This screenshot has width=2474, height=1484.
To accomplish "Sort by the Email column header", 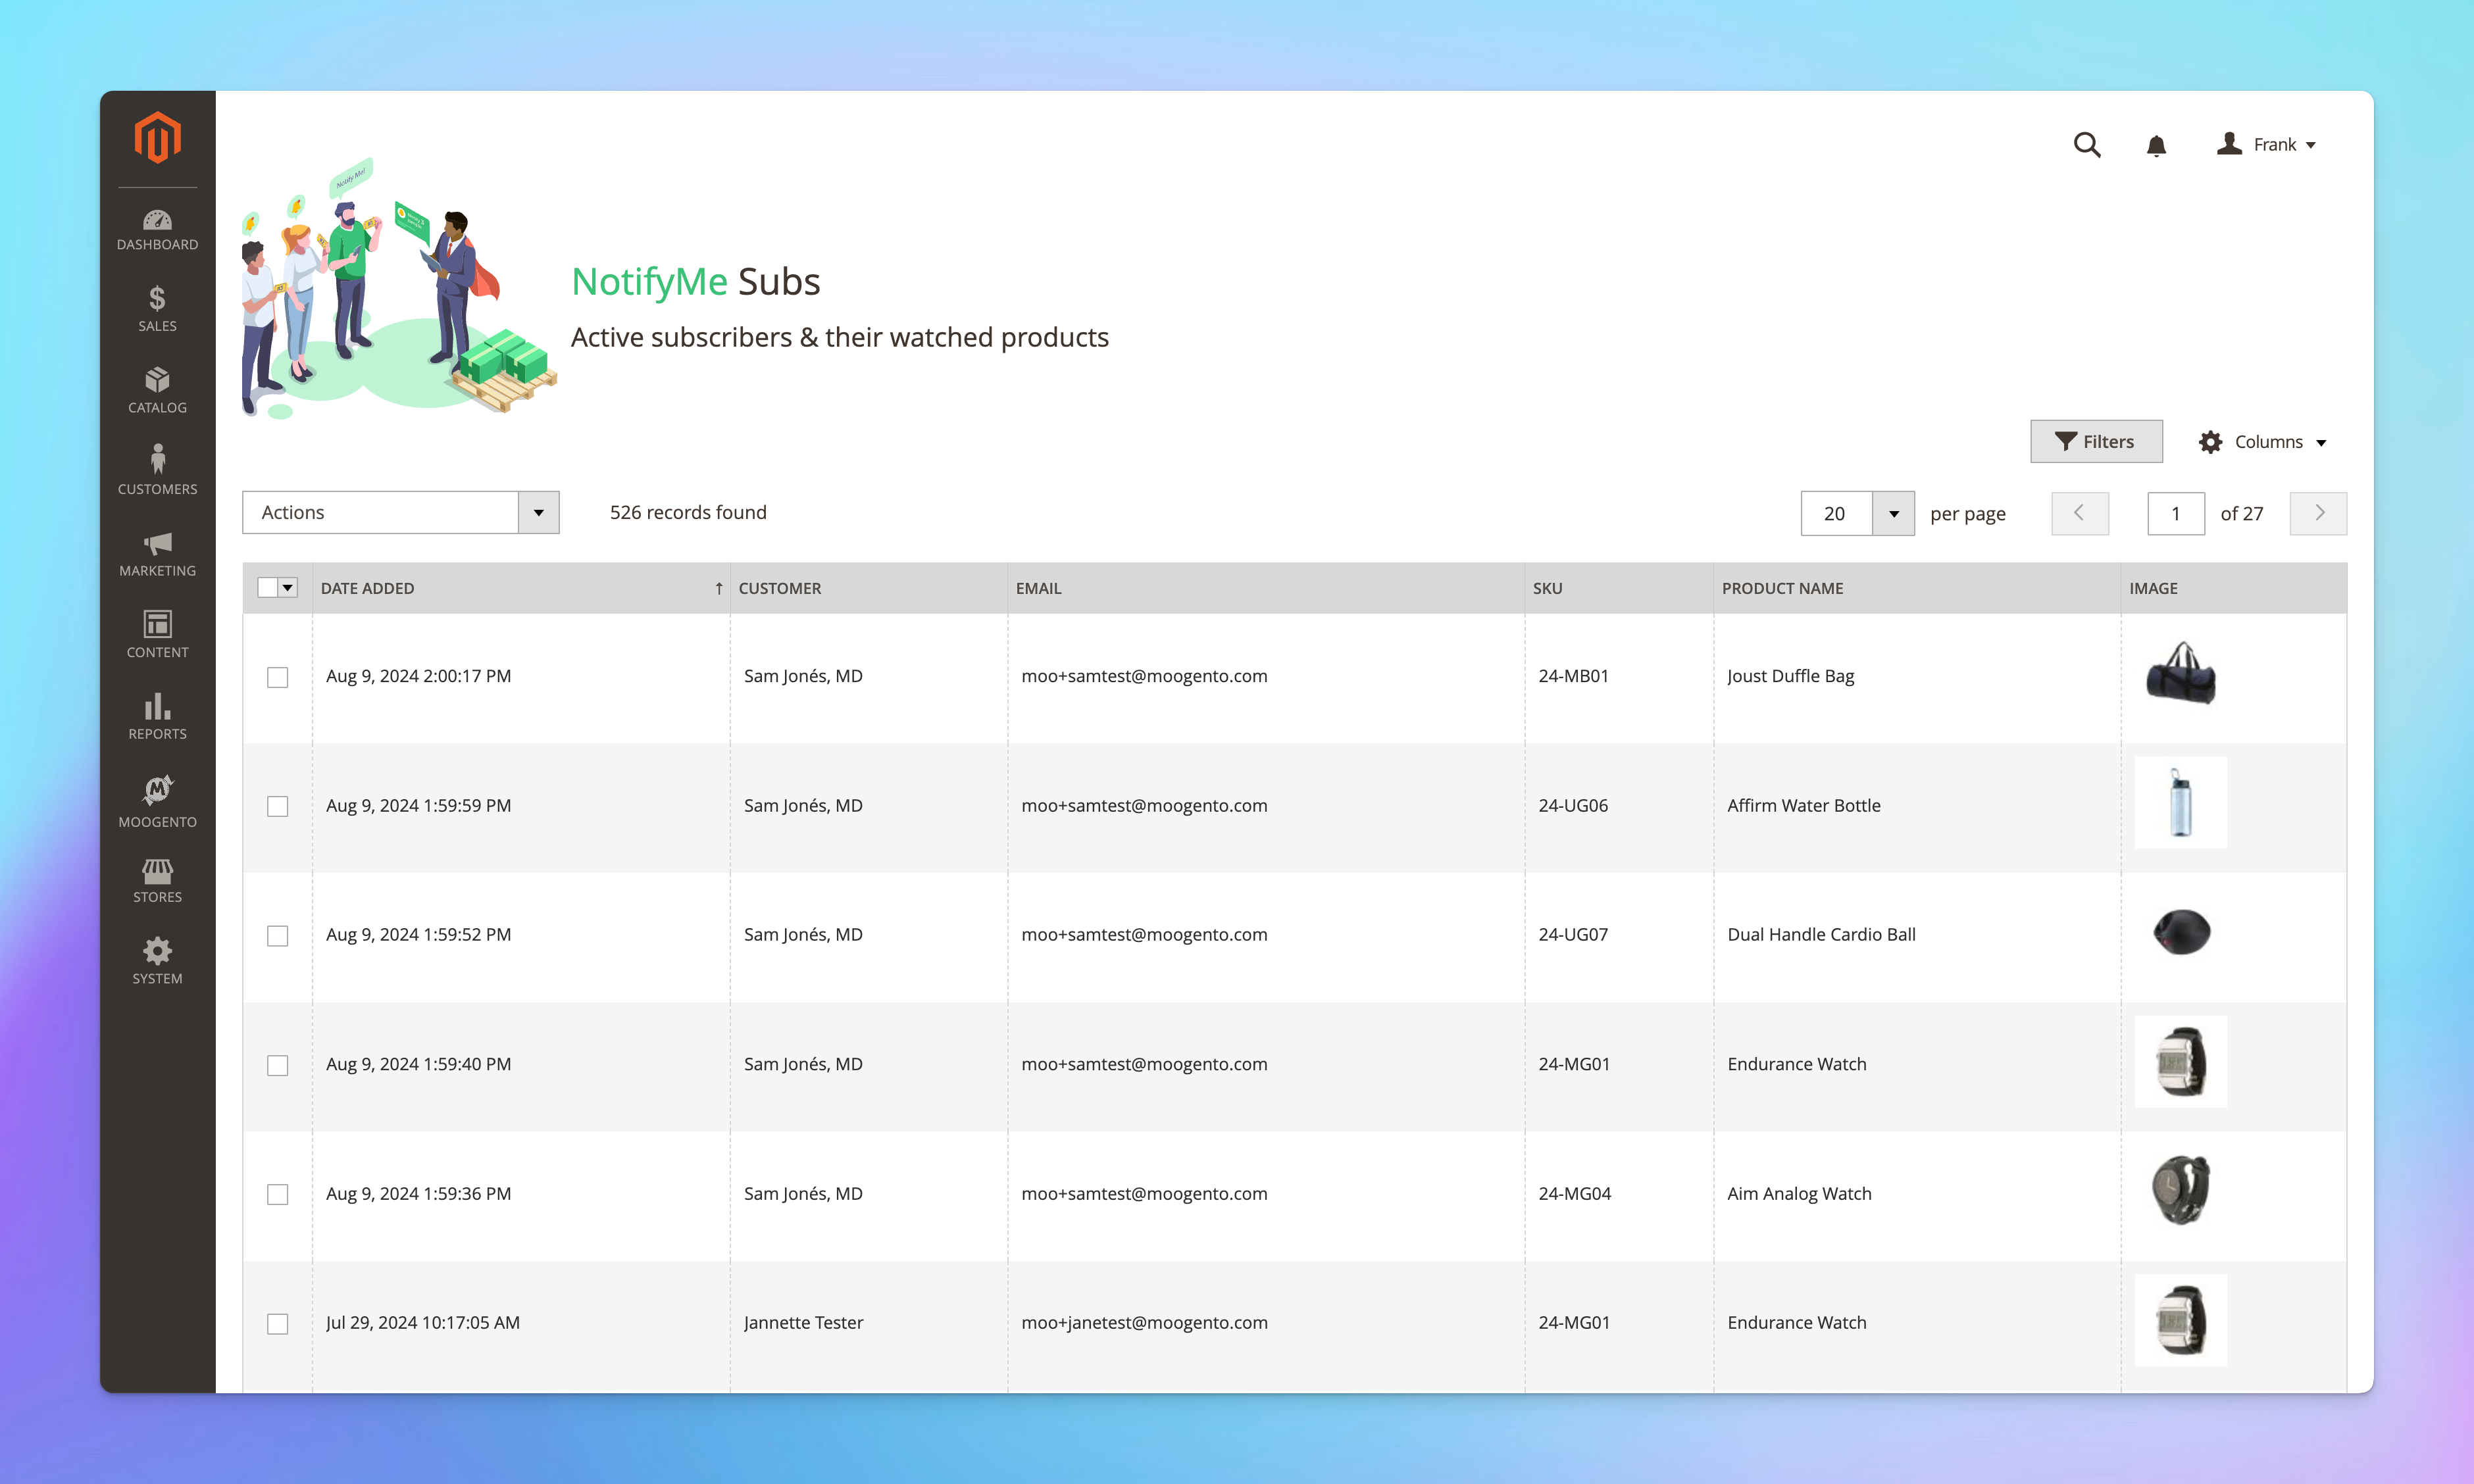I will pos(1266,588).
